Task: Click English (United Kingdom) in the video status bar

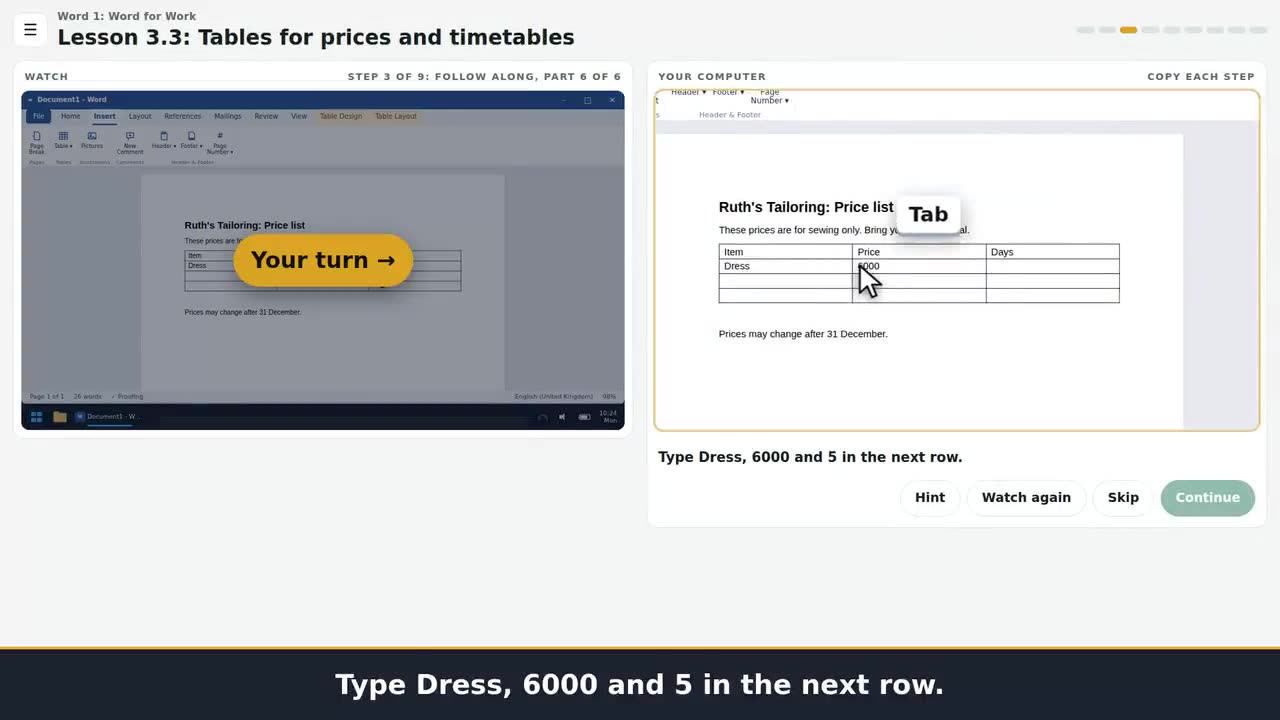Action: pos(554,397)
